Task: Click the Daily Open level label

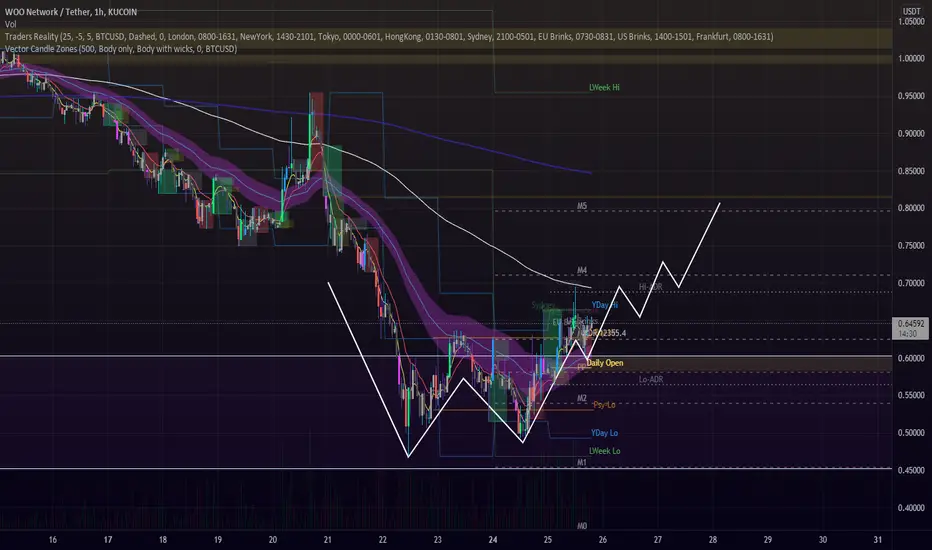Action: pyautogui.click(x=605, y=363)
